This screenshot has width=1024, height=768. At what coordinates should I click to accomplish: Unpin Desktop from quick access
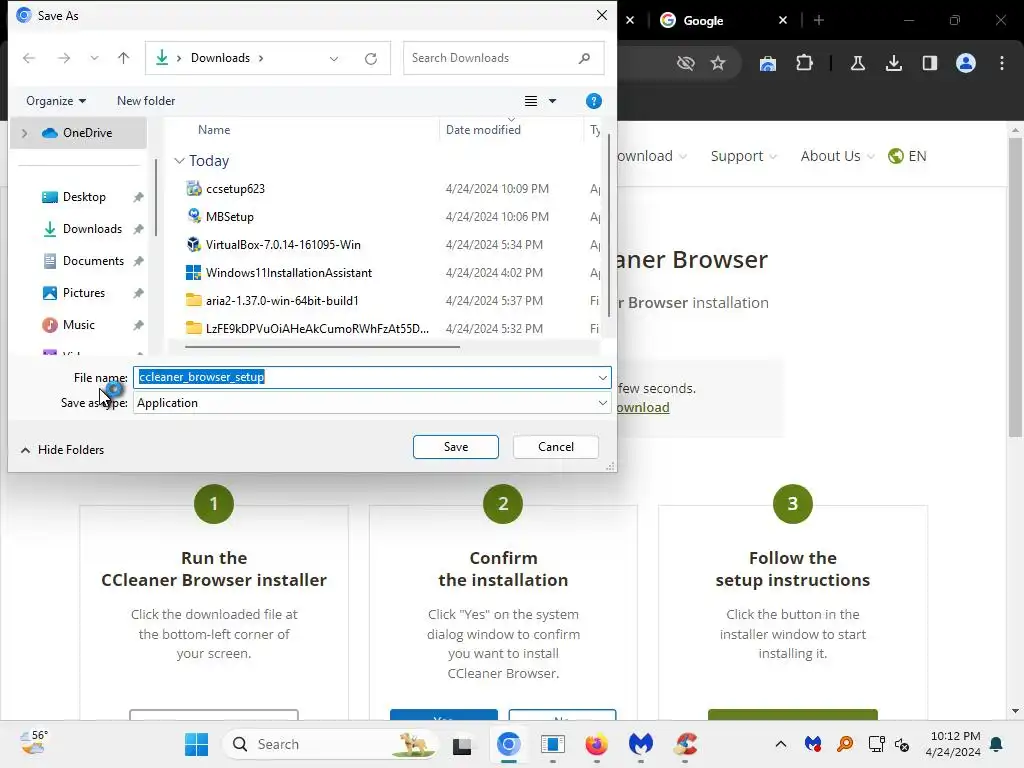point(138,197)
